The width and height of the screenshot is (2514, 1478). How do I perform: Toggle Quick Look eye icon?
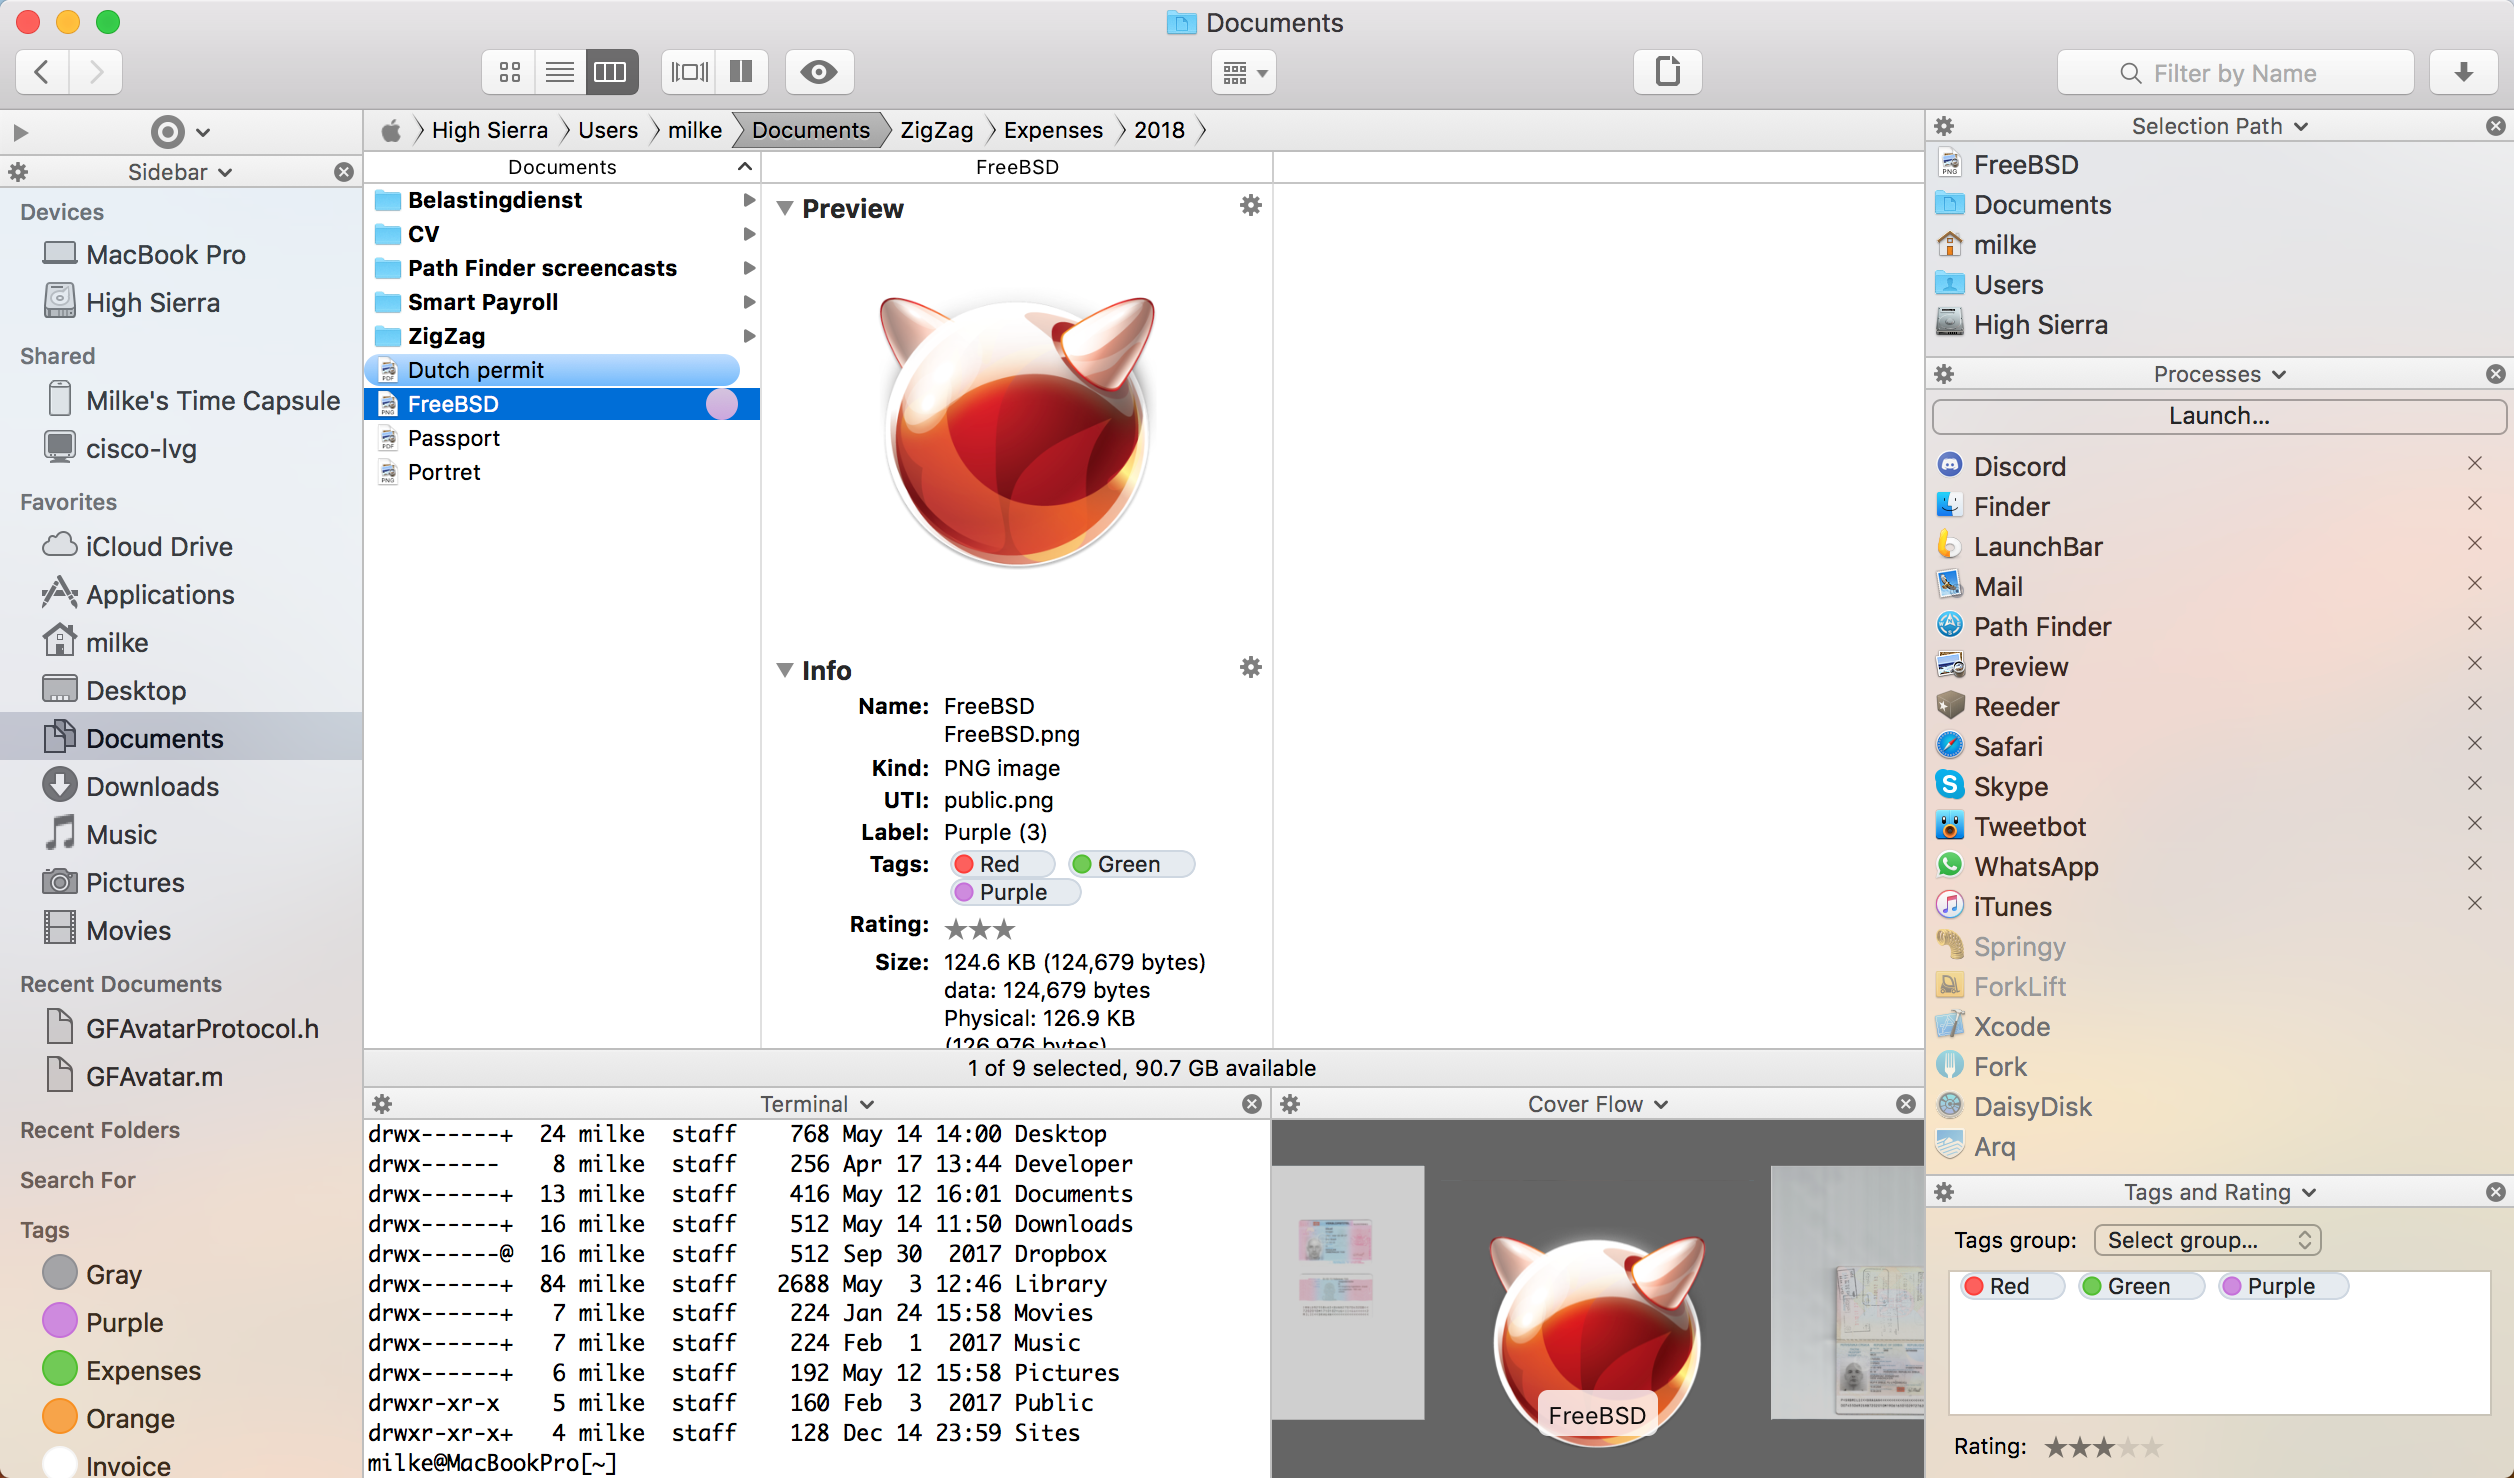819,72
